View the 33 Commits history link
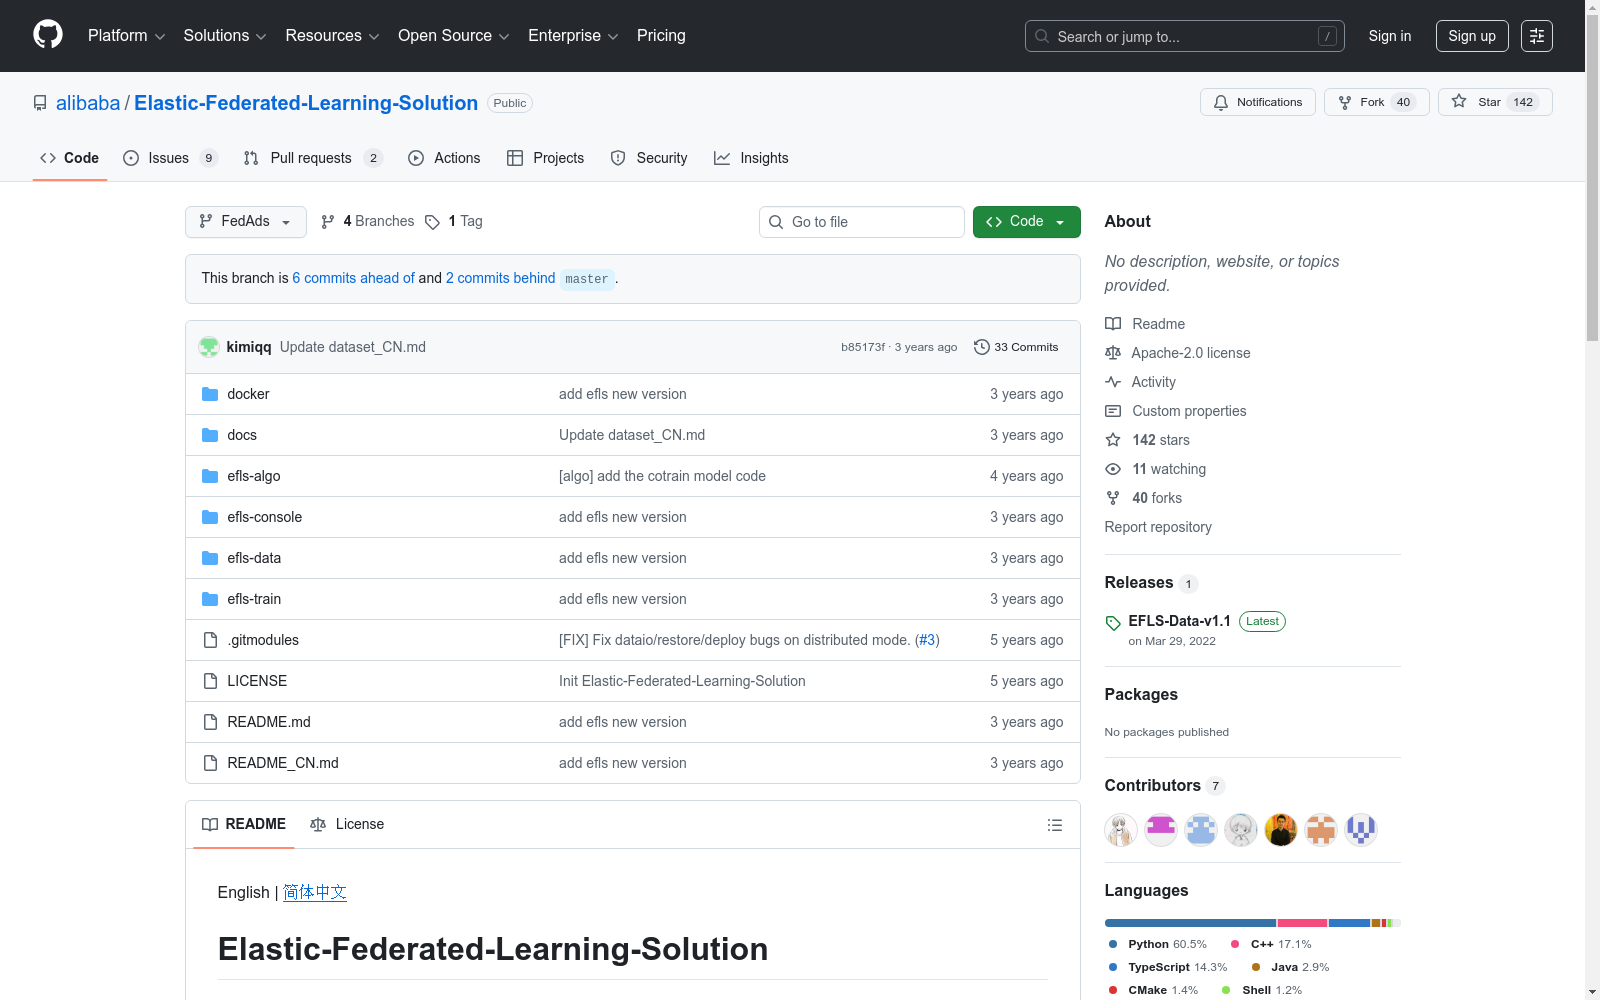Viewport: 1600px width, 1000px height. coord(1016,347)
